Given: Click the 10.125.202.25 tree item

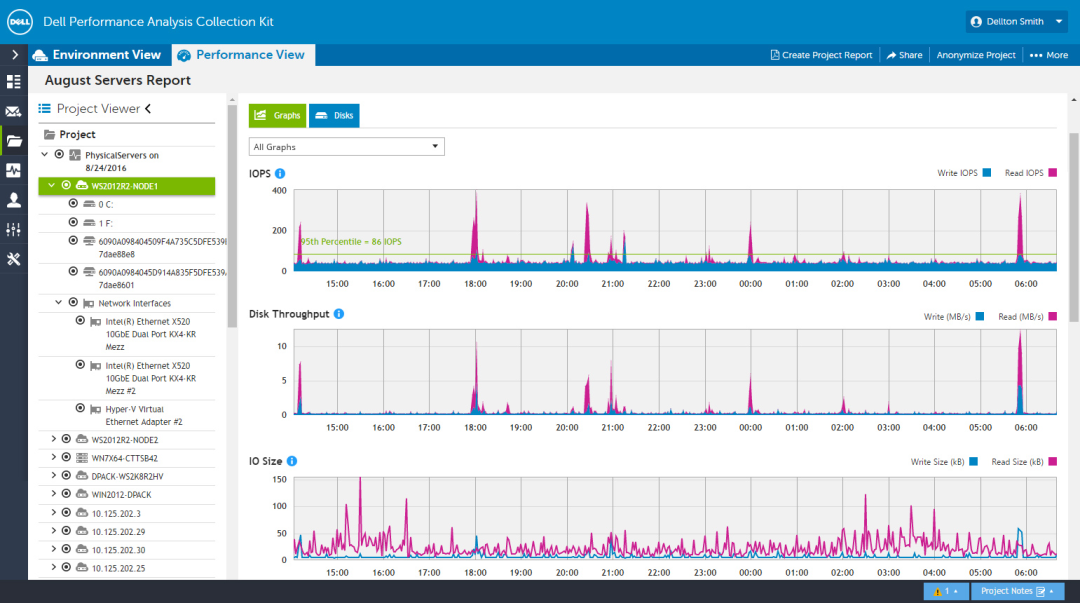Looking at the screenshot, I should [118, 569].
